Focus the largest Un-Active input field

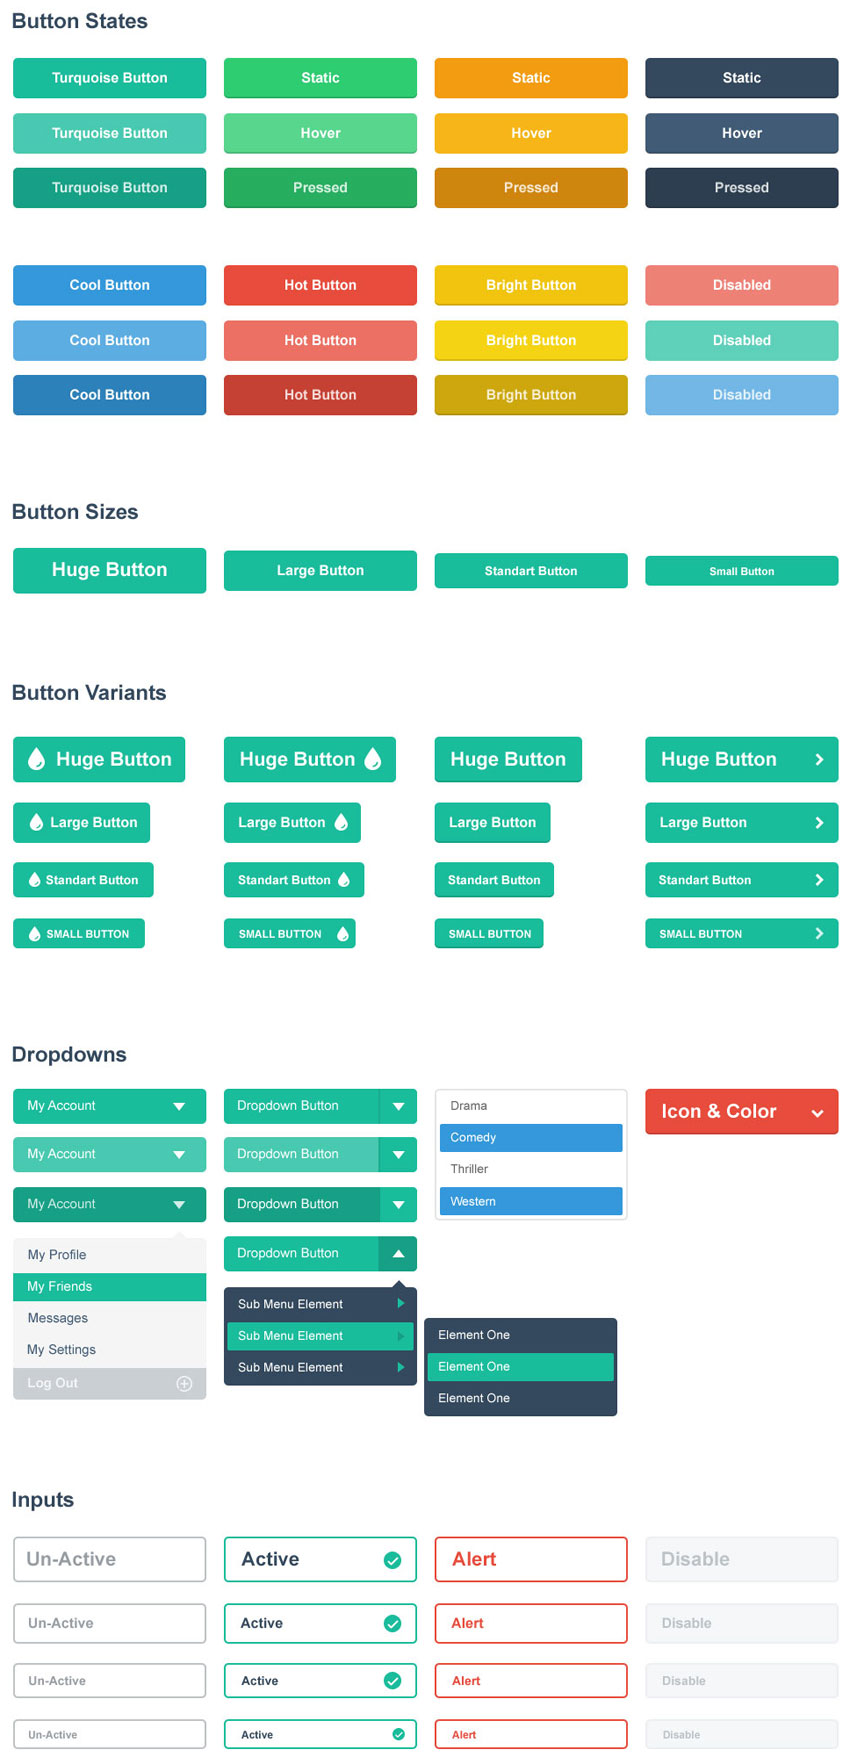(x=110, y=1559)
